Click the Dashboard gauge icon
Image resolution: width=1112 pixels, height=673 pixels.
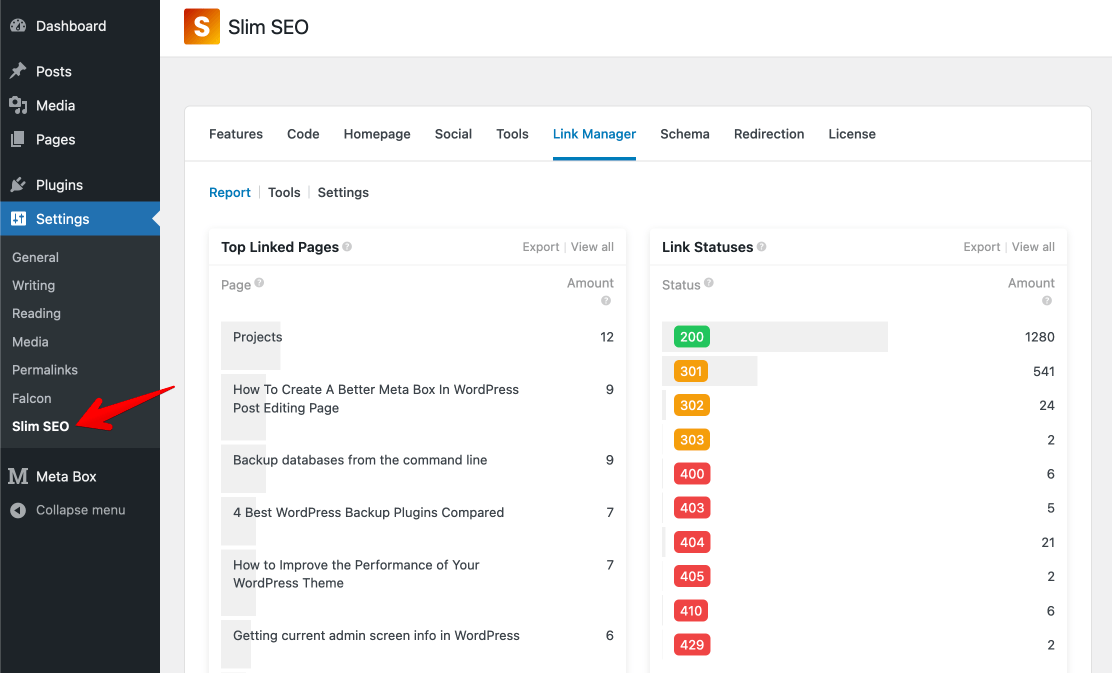coord(18,26)
